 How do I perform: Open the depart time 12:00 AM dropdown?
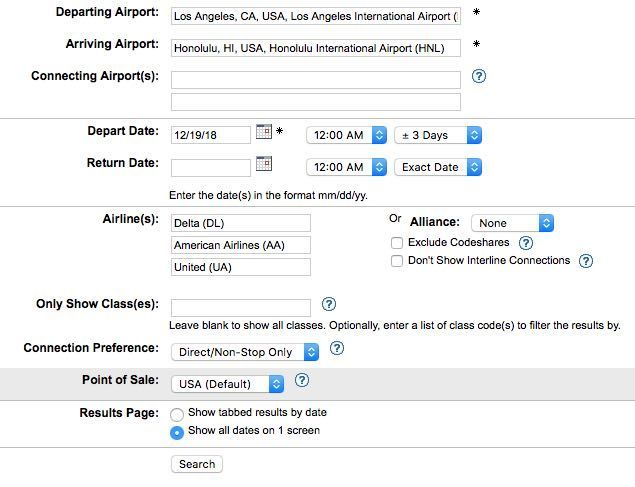pyautogui.click(x=347, y=135)
